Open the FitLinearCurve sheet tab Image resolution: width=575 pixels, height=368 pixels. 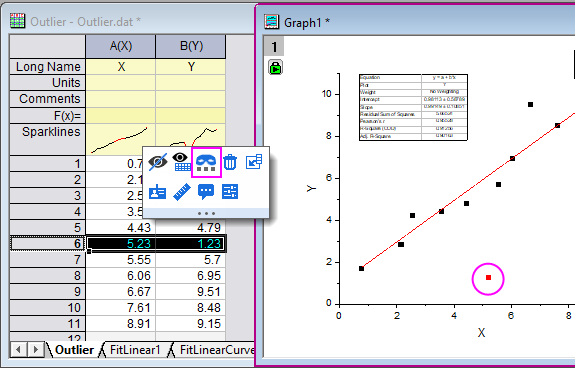(x=216, y=350)
